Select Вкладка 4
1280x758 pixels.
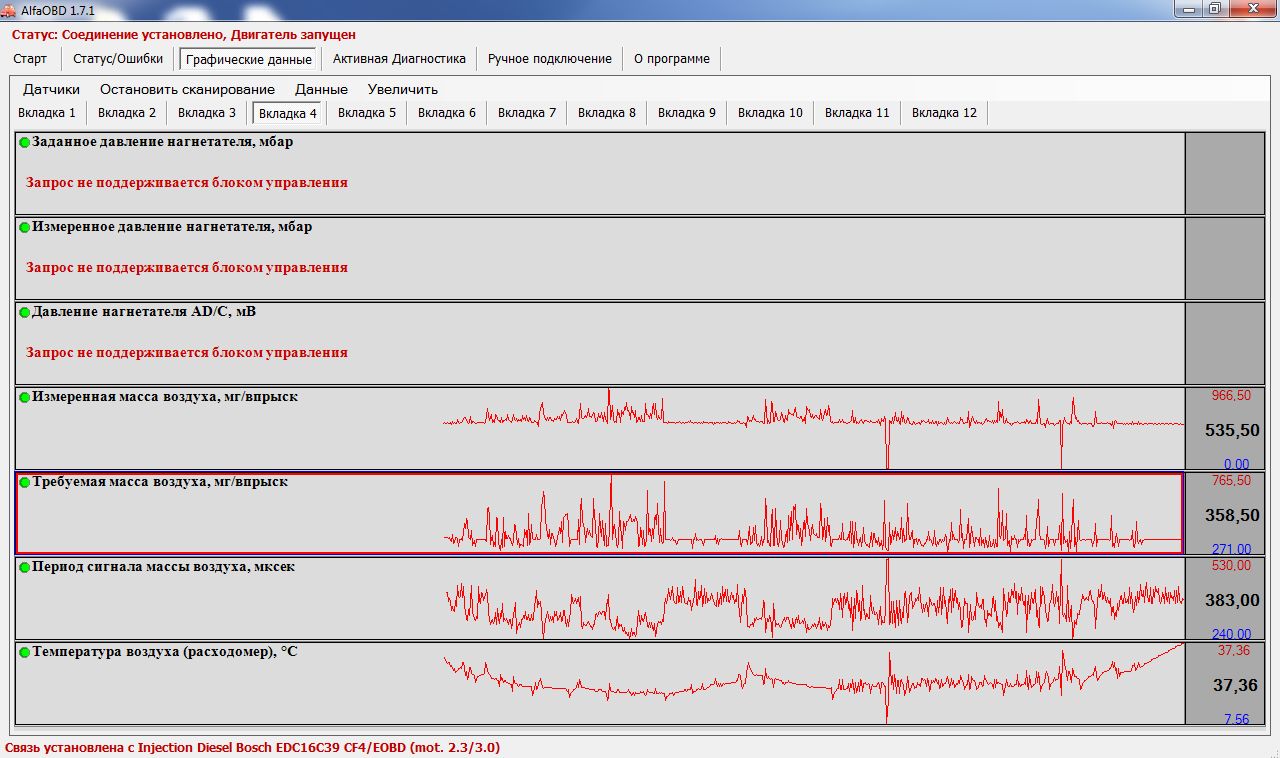click(288, 113)
